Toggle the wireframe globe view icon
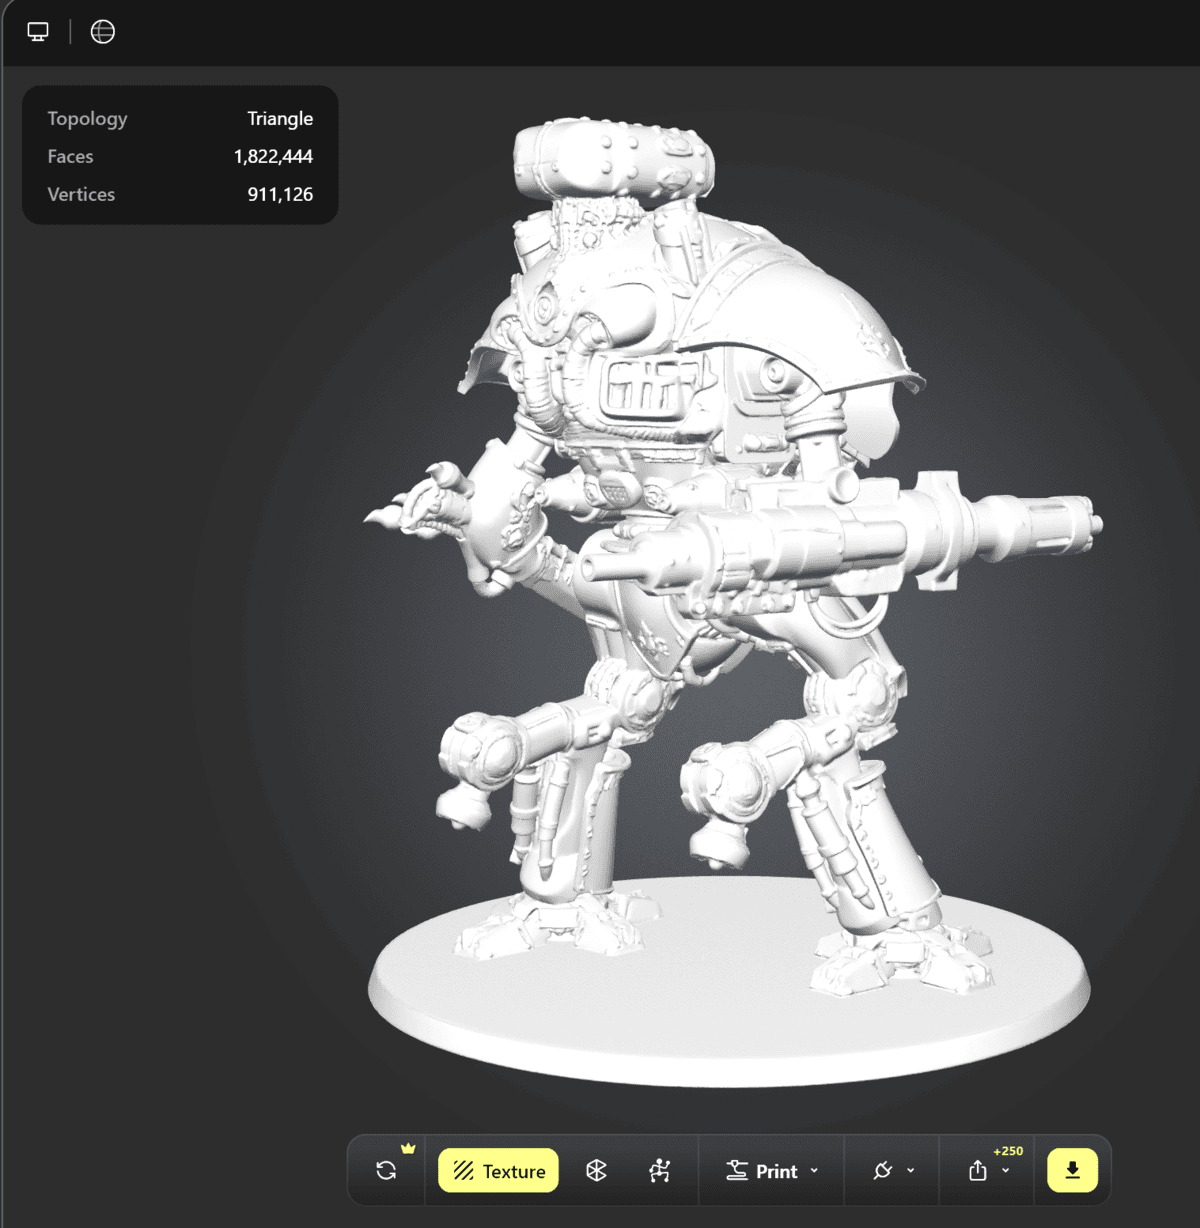1200x1228 pixels. [x=103, y=32]
